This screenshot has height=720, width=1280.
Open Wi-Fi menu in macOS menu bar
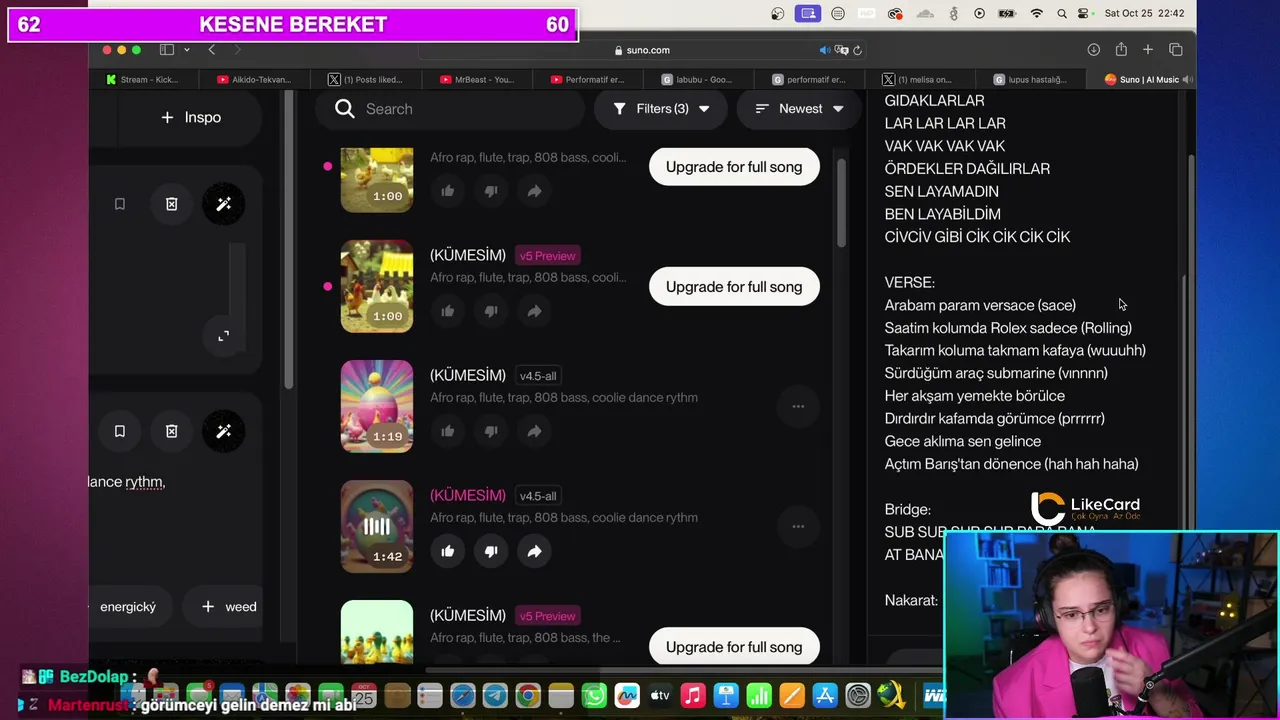click(x=1037, y=13)
